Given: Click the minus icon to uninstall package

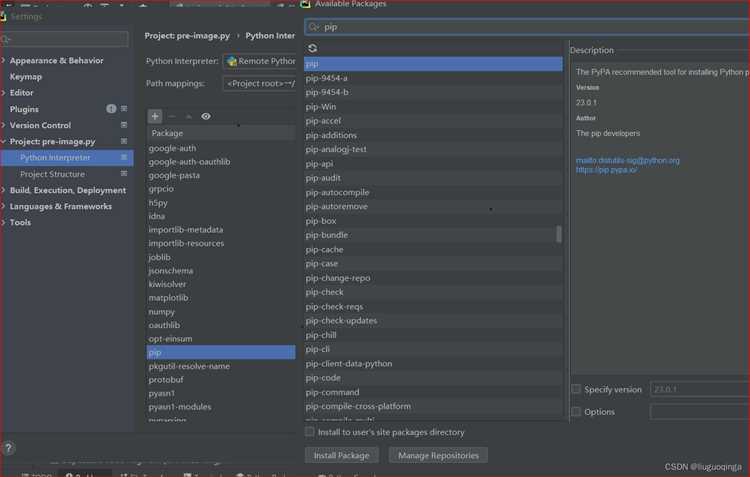Looking at the screenshot, I should pos(172,116).
